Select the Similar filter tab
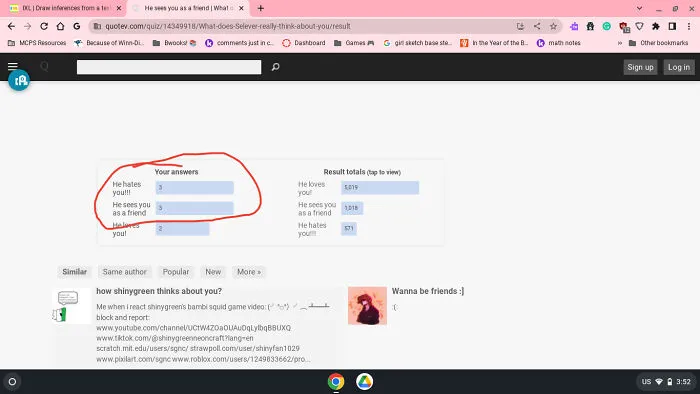700x394 pixels. (x=75, y=272)
